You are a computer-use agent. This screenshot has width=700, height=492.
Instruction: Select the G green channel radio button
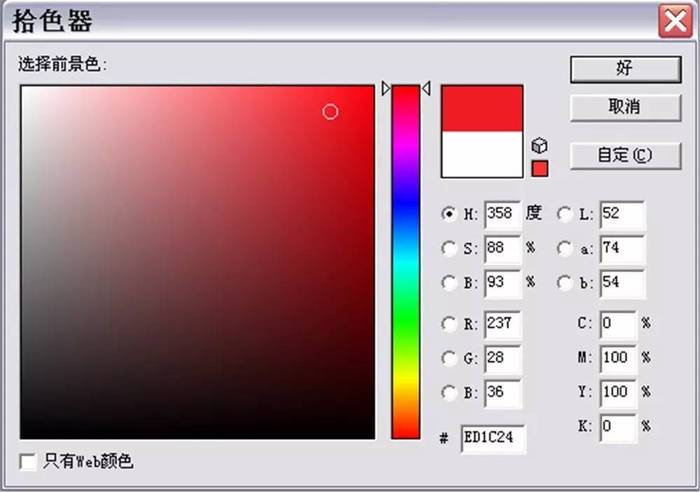449,358
